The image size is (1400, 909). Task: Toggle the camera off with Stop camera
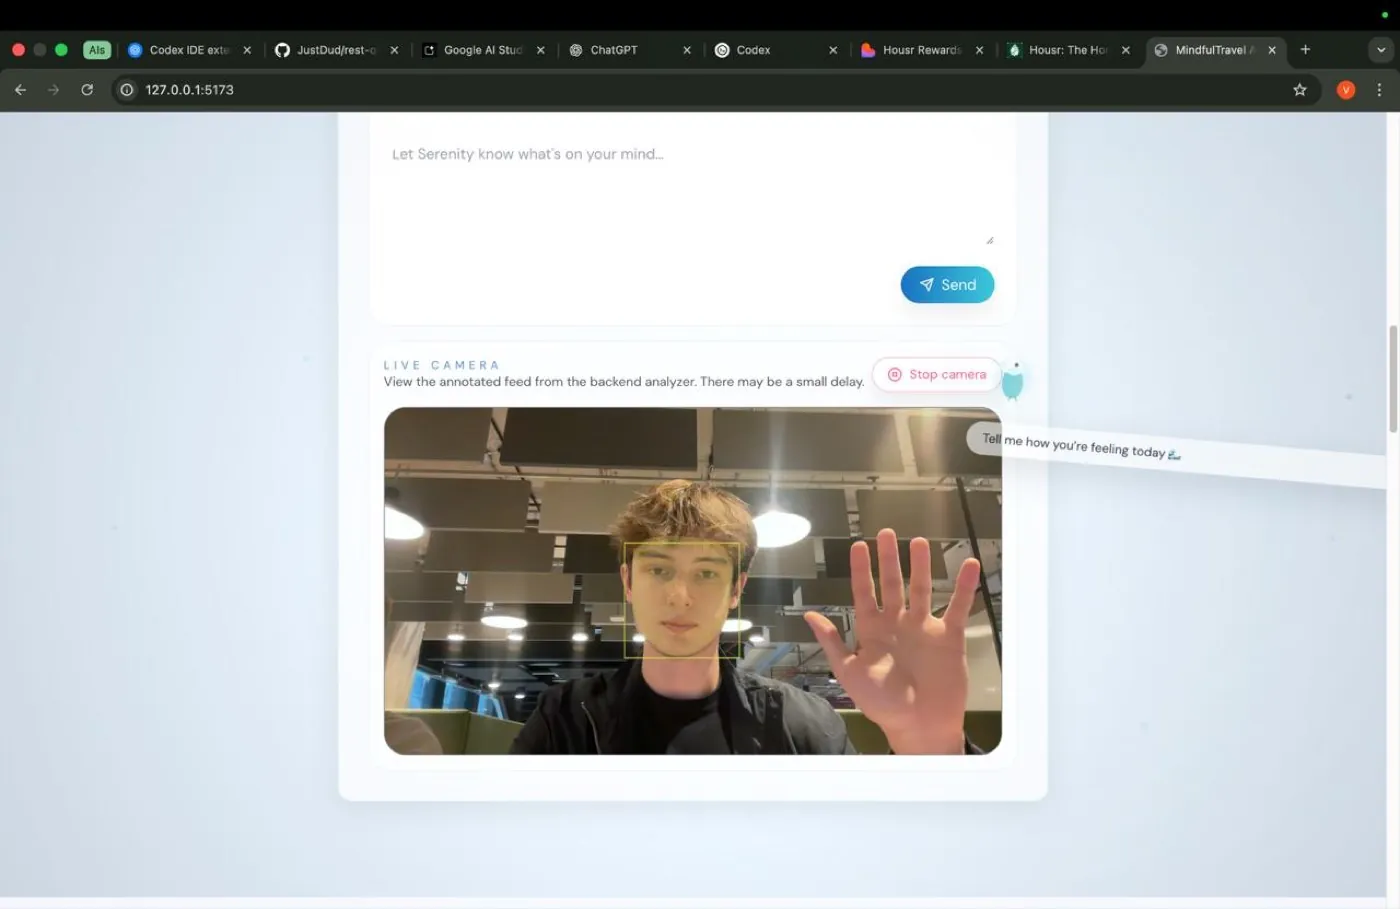pos(937,374)
